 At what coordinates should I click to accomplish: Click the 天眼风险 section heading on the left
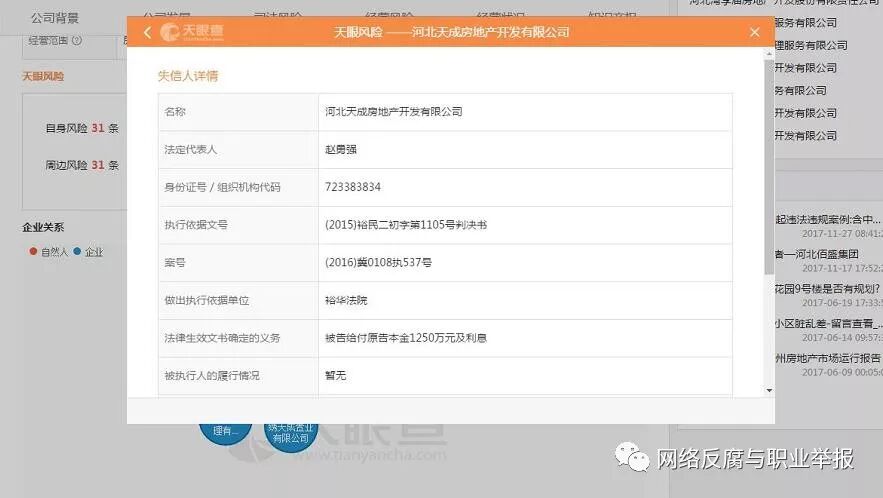(43, 76)
